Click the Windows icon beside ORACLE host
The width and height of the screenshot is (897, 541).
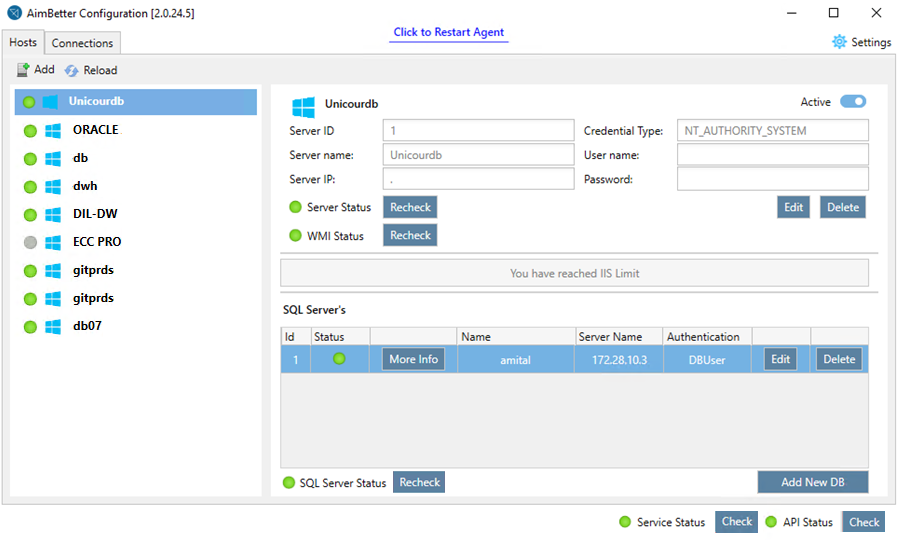pyautogui.click(x=53, y=131)
